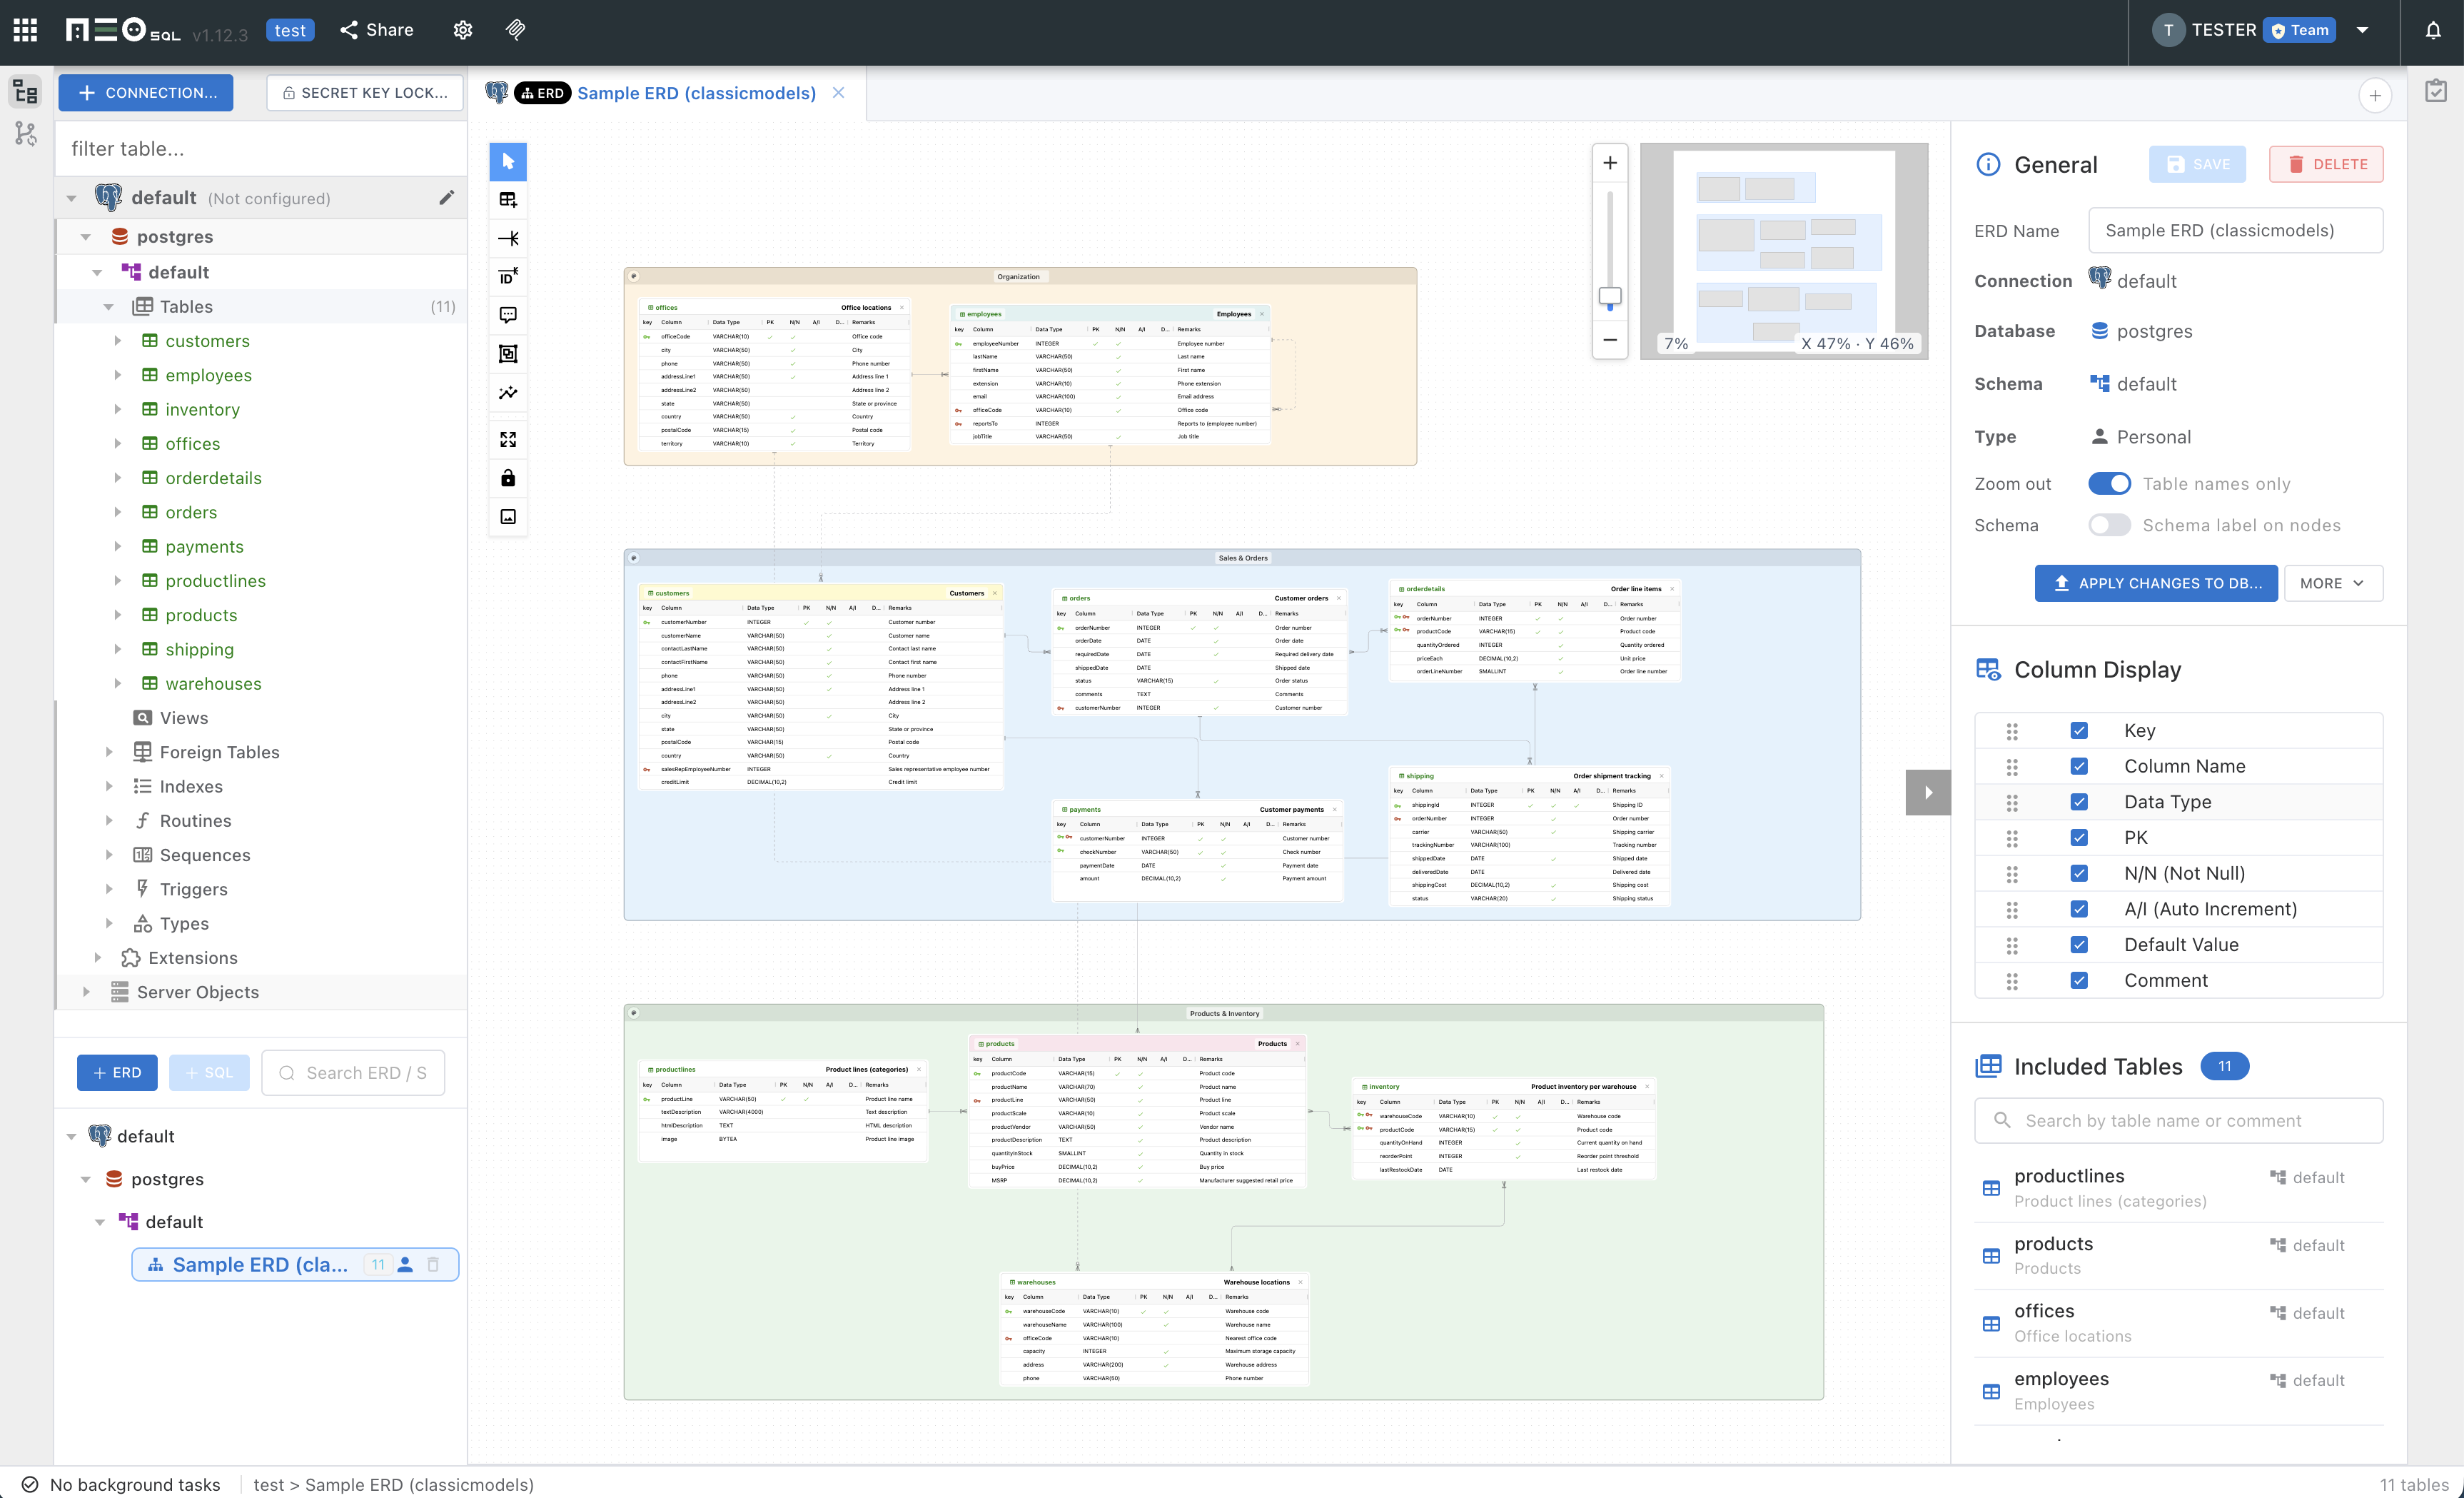Delete Sample ERD via trash icon in list
This screenshot has width=2464, height=1498.
[433, 1265]
